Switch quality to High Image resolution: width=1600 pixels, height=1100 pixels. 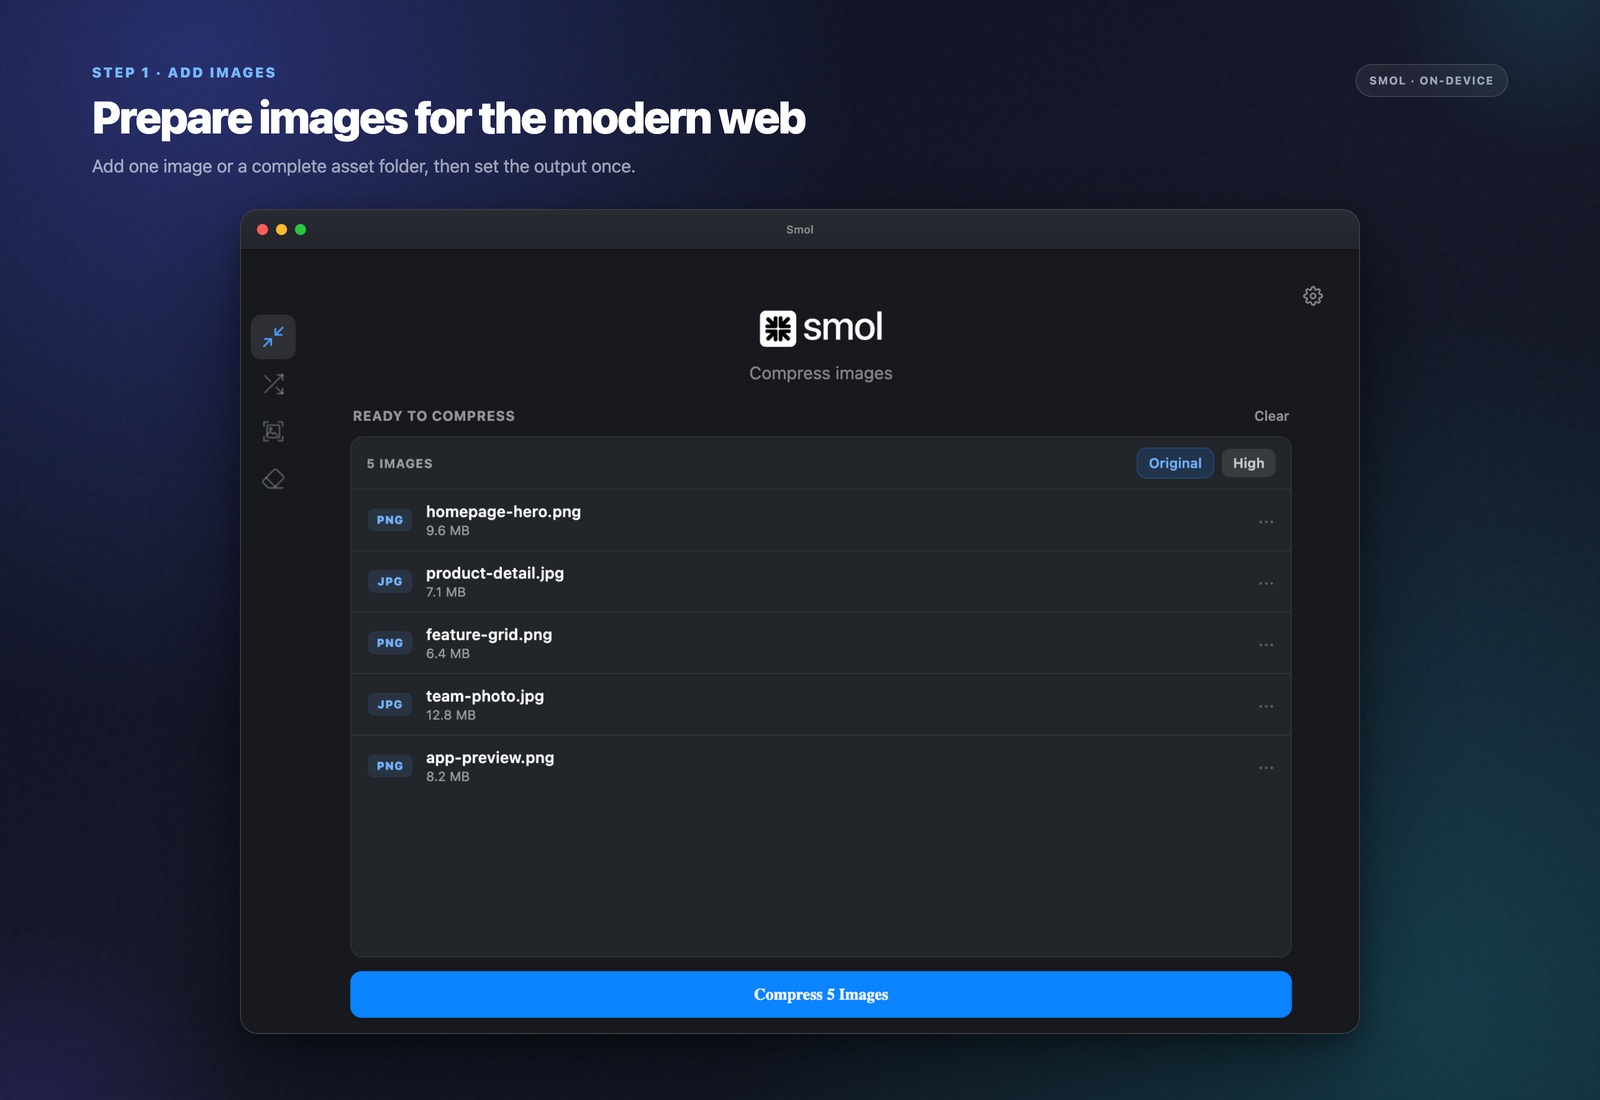[1248, 463]
